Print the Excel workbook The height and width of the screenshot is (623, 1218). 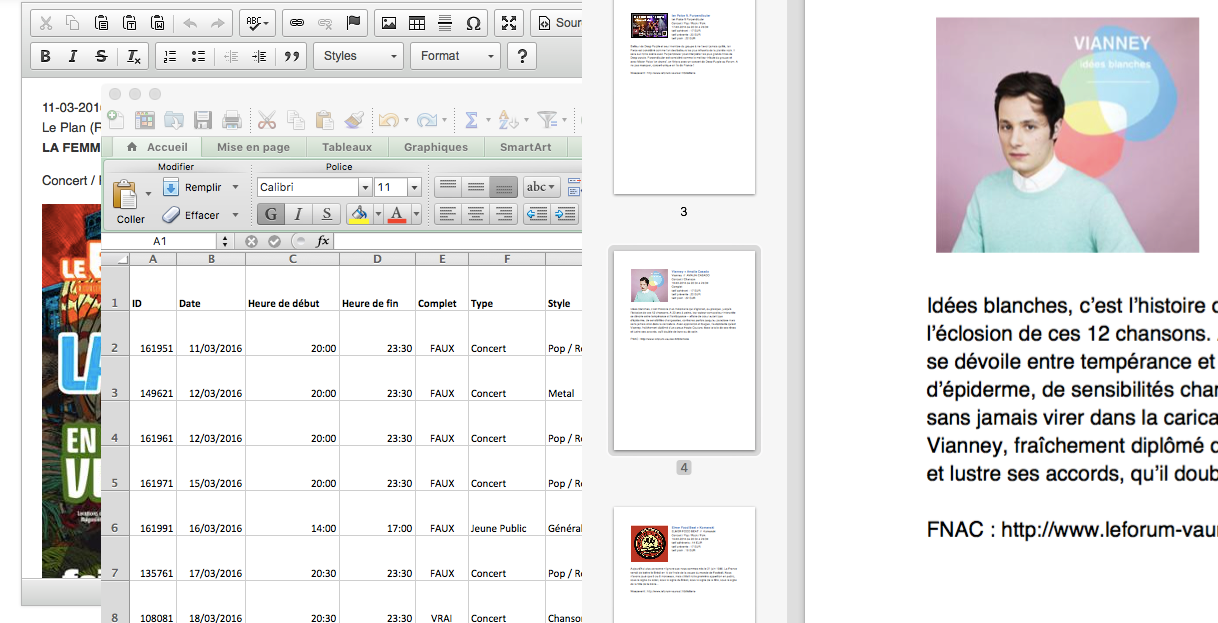pyautogui.click(x=232, y=120)
